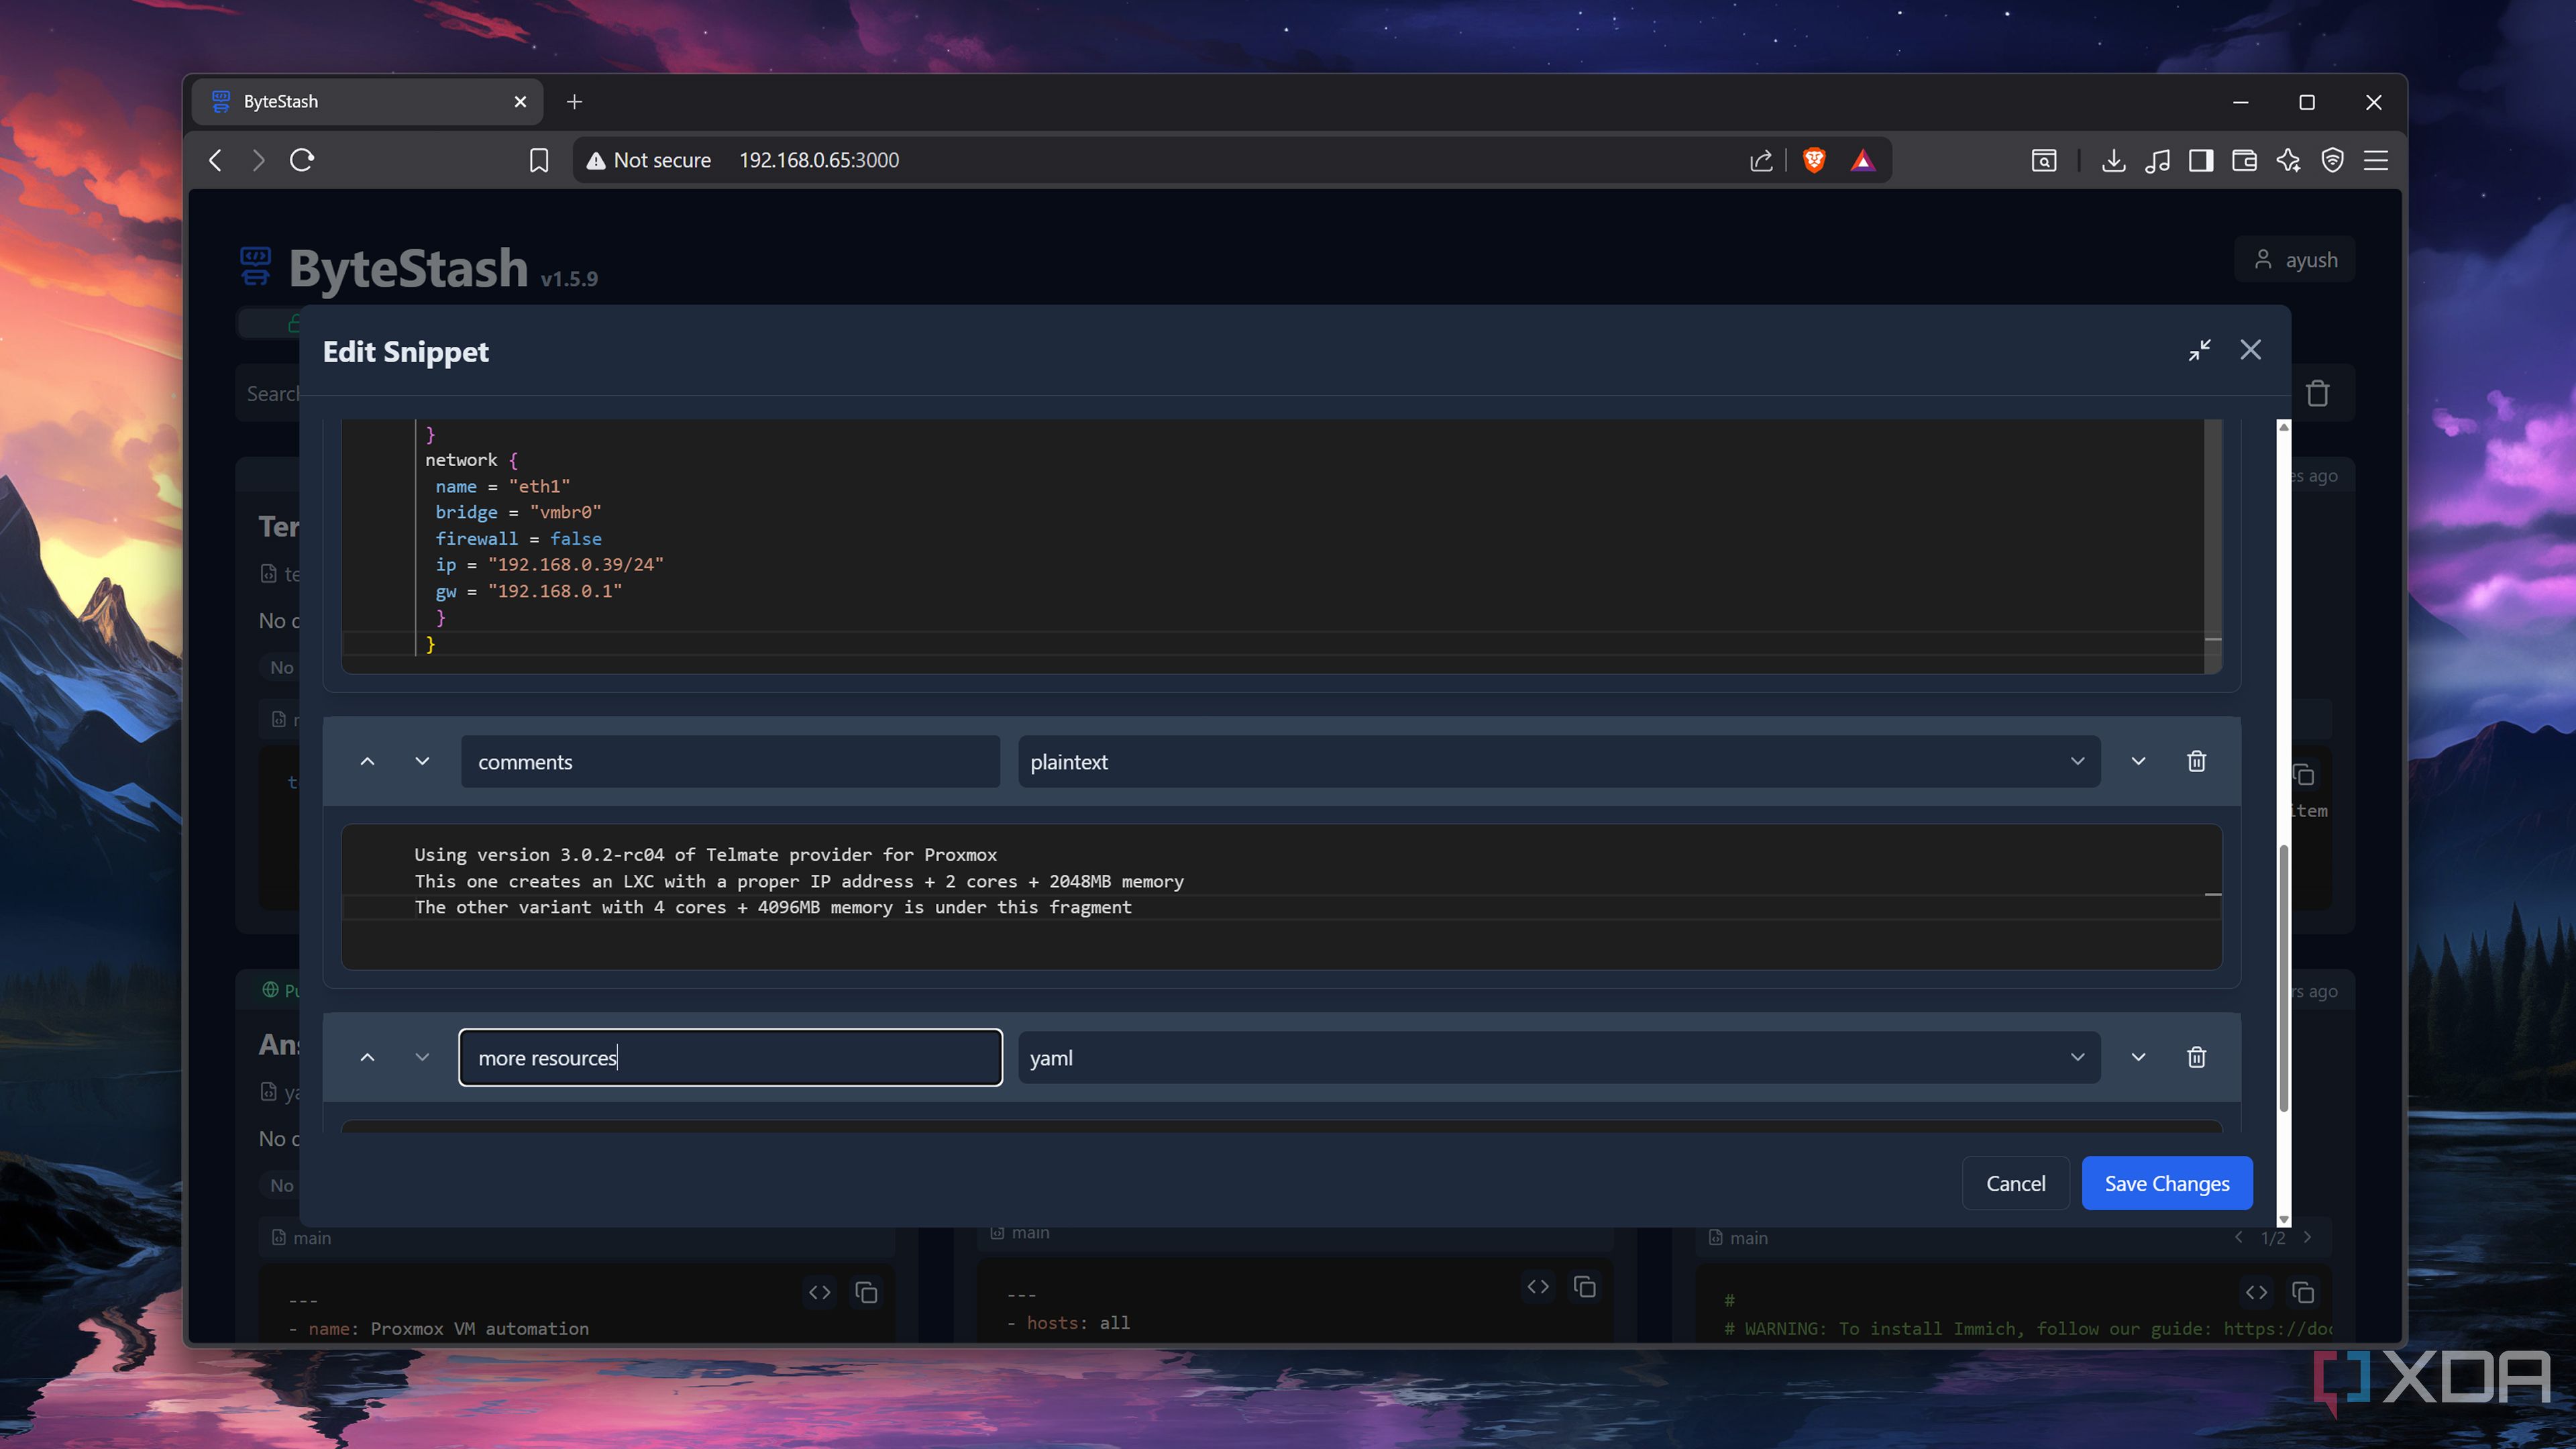Click the ByteStash logo icon
Image resolution: width=2576 pixels, height=1449 pixels.
256,267
